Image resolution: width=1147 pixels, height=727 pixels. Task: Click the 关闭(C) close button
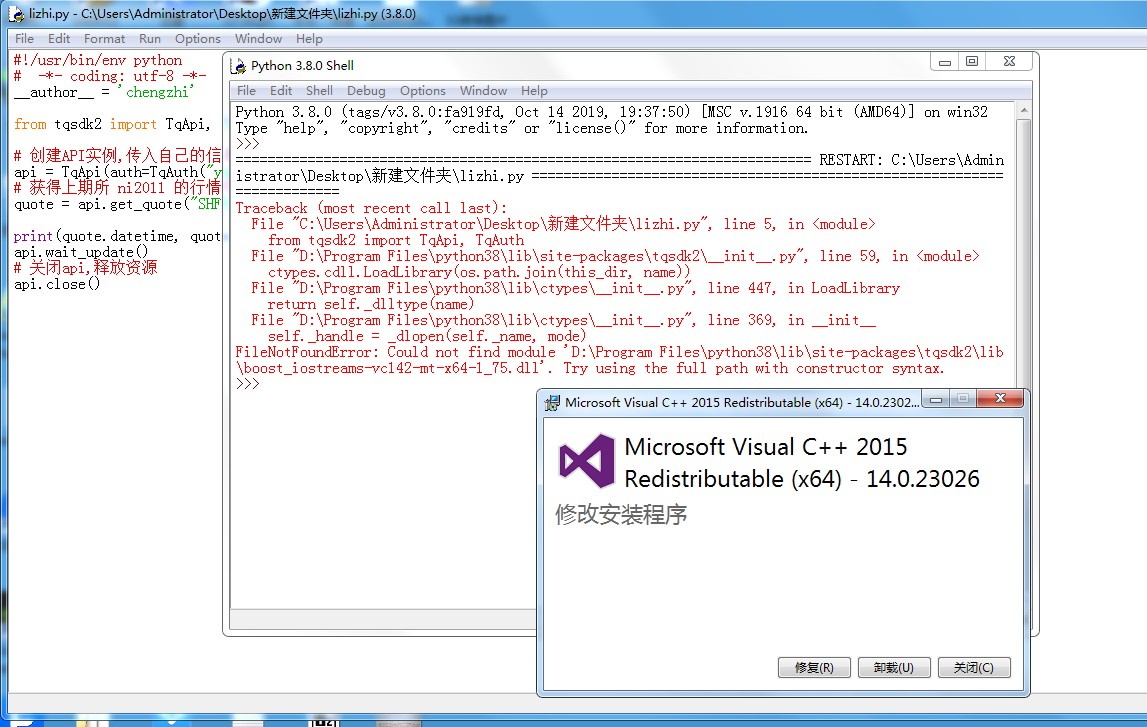pos(974,668)
